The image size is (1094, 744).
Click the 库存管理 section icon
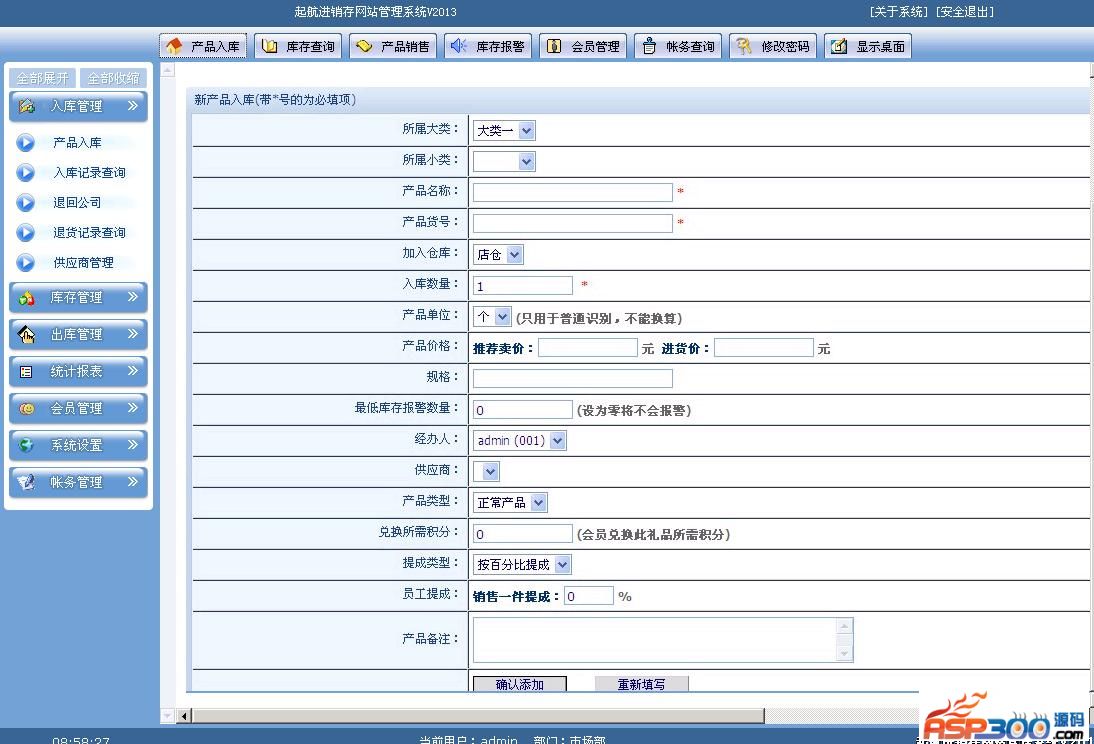[27, 298]
